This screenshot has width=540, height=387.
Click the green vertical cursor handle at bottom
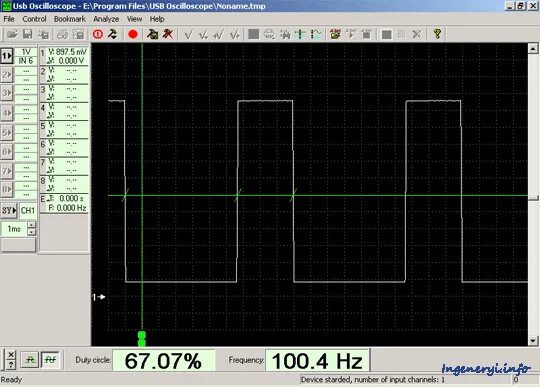[142, 339]
